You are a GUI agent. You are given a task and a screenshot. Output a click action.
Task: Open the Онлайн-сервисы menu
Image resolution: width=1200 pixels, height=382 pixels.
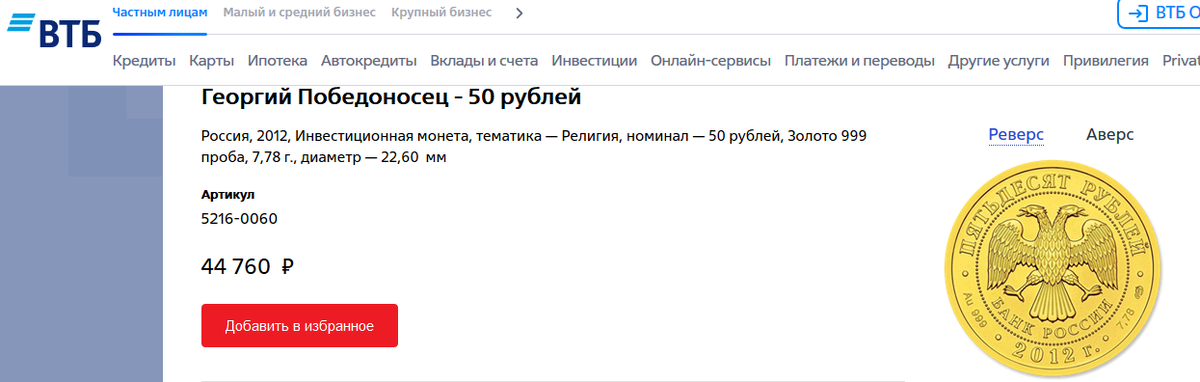coord(711,61)
